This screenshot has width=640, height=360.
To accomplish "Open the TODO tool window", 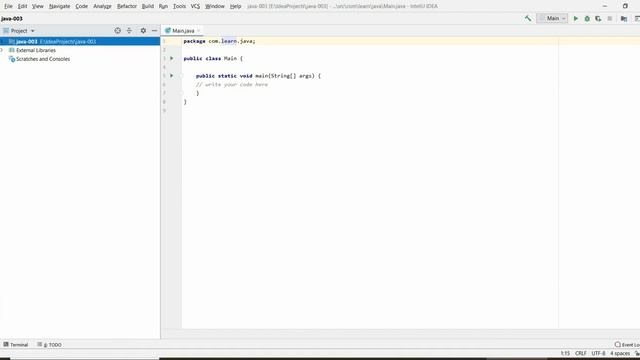I will [x=49, y=344].
